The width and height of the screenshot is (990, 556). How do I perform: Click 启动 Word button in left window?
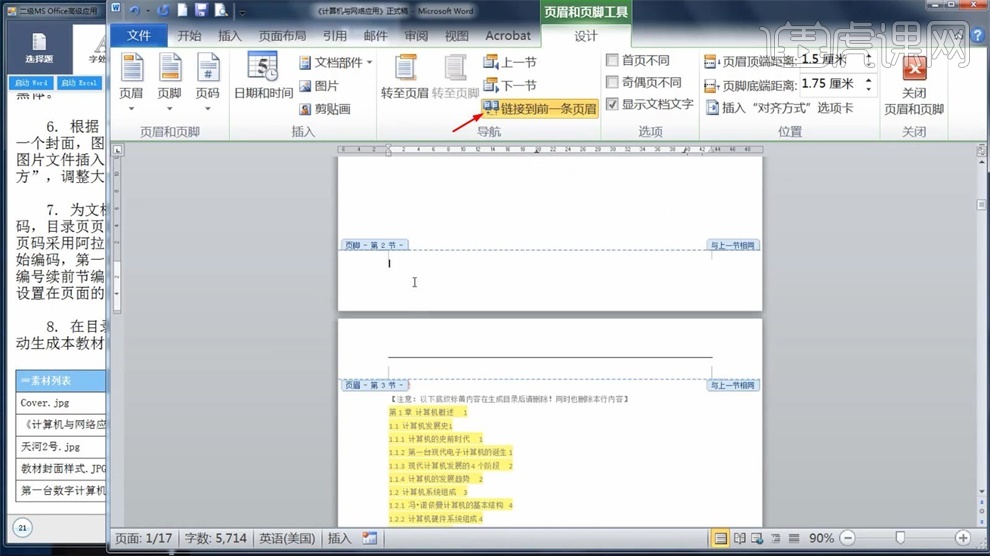(x=31, y=83)
